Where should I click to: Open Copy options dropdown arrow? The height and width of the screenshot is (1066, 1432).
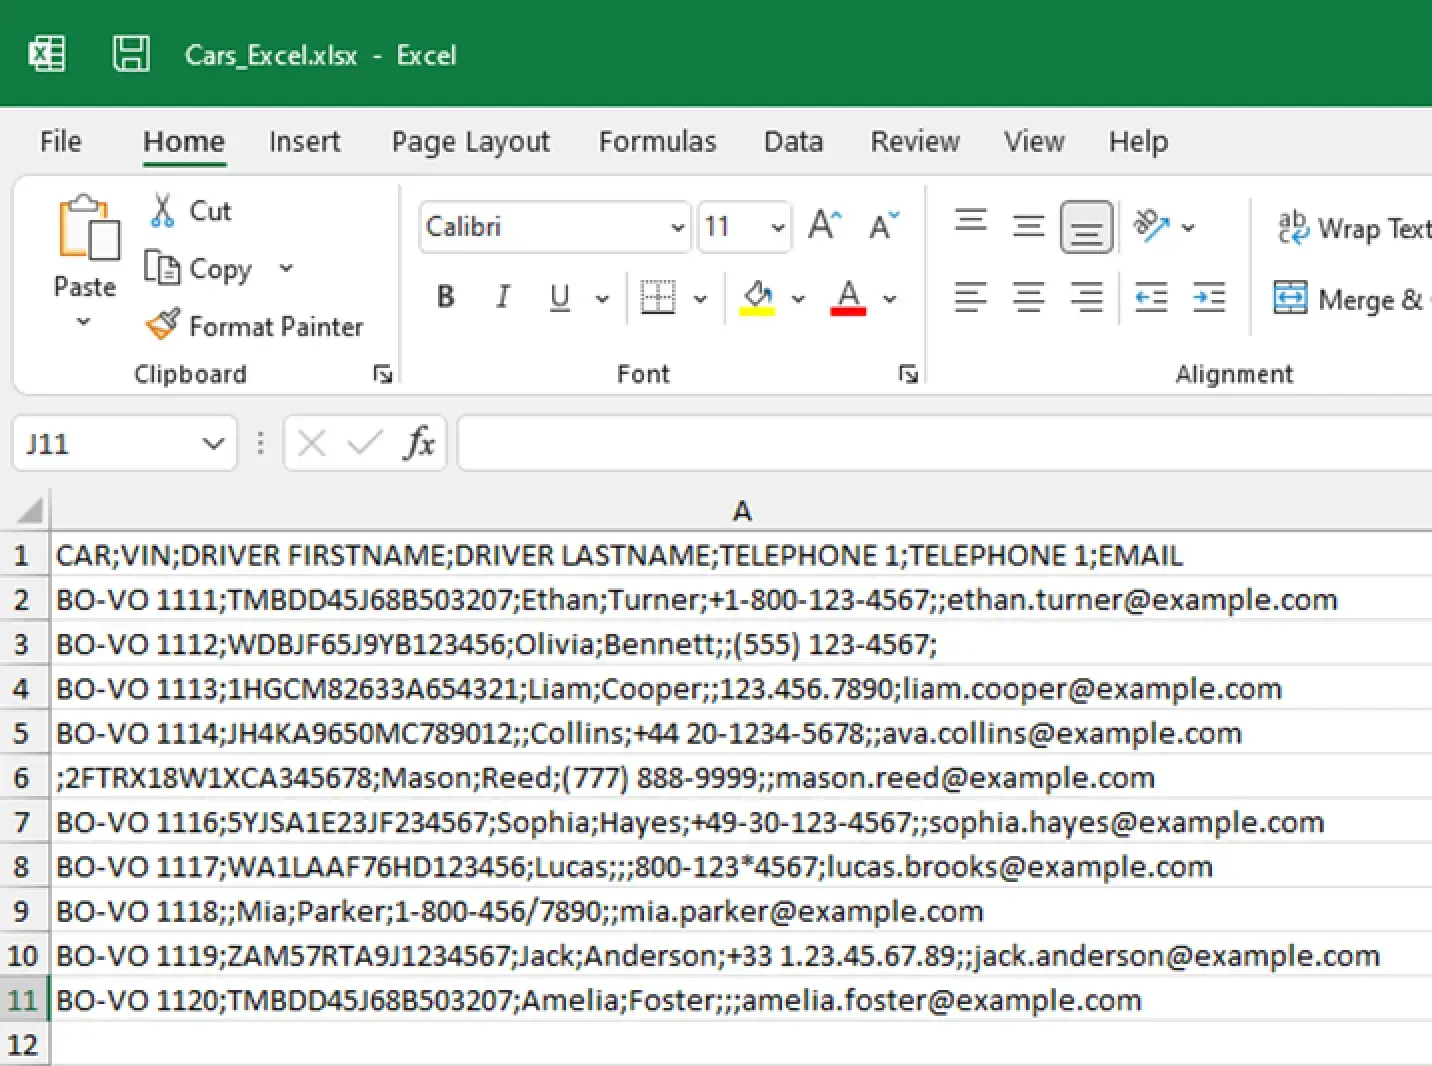(286, 268)
